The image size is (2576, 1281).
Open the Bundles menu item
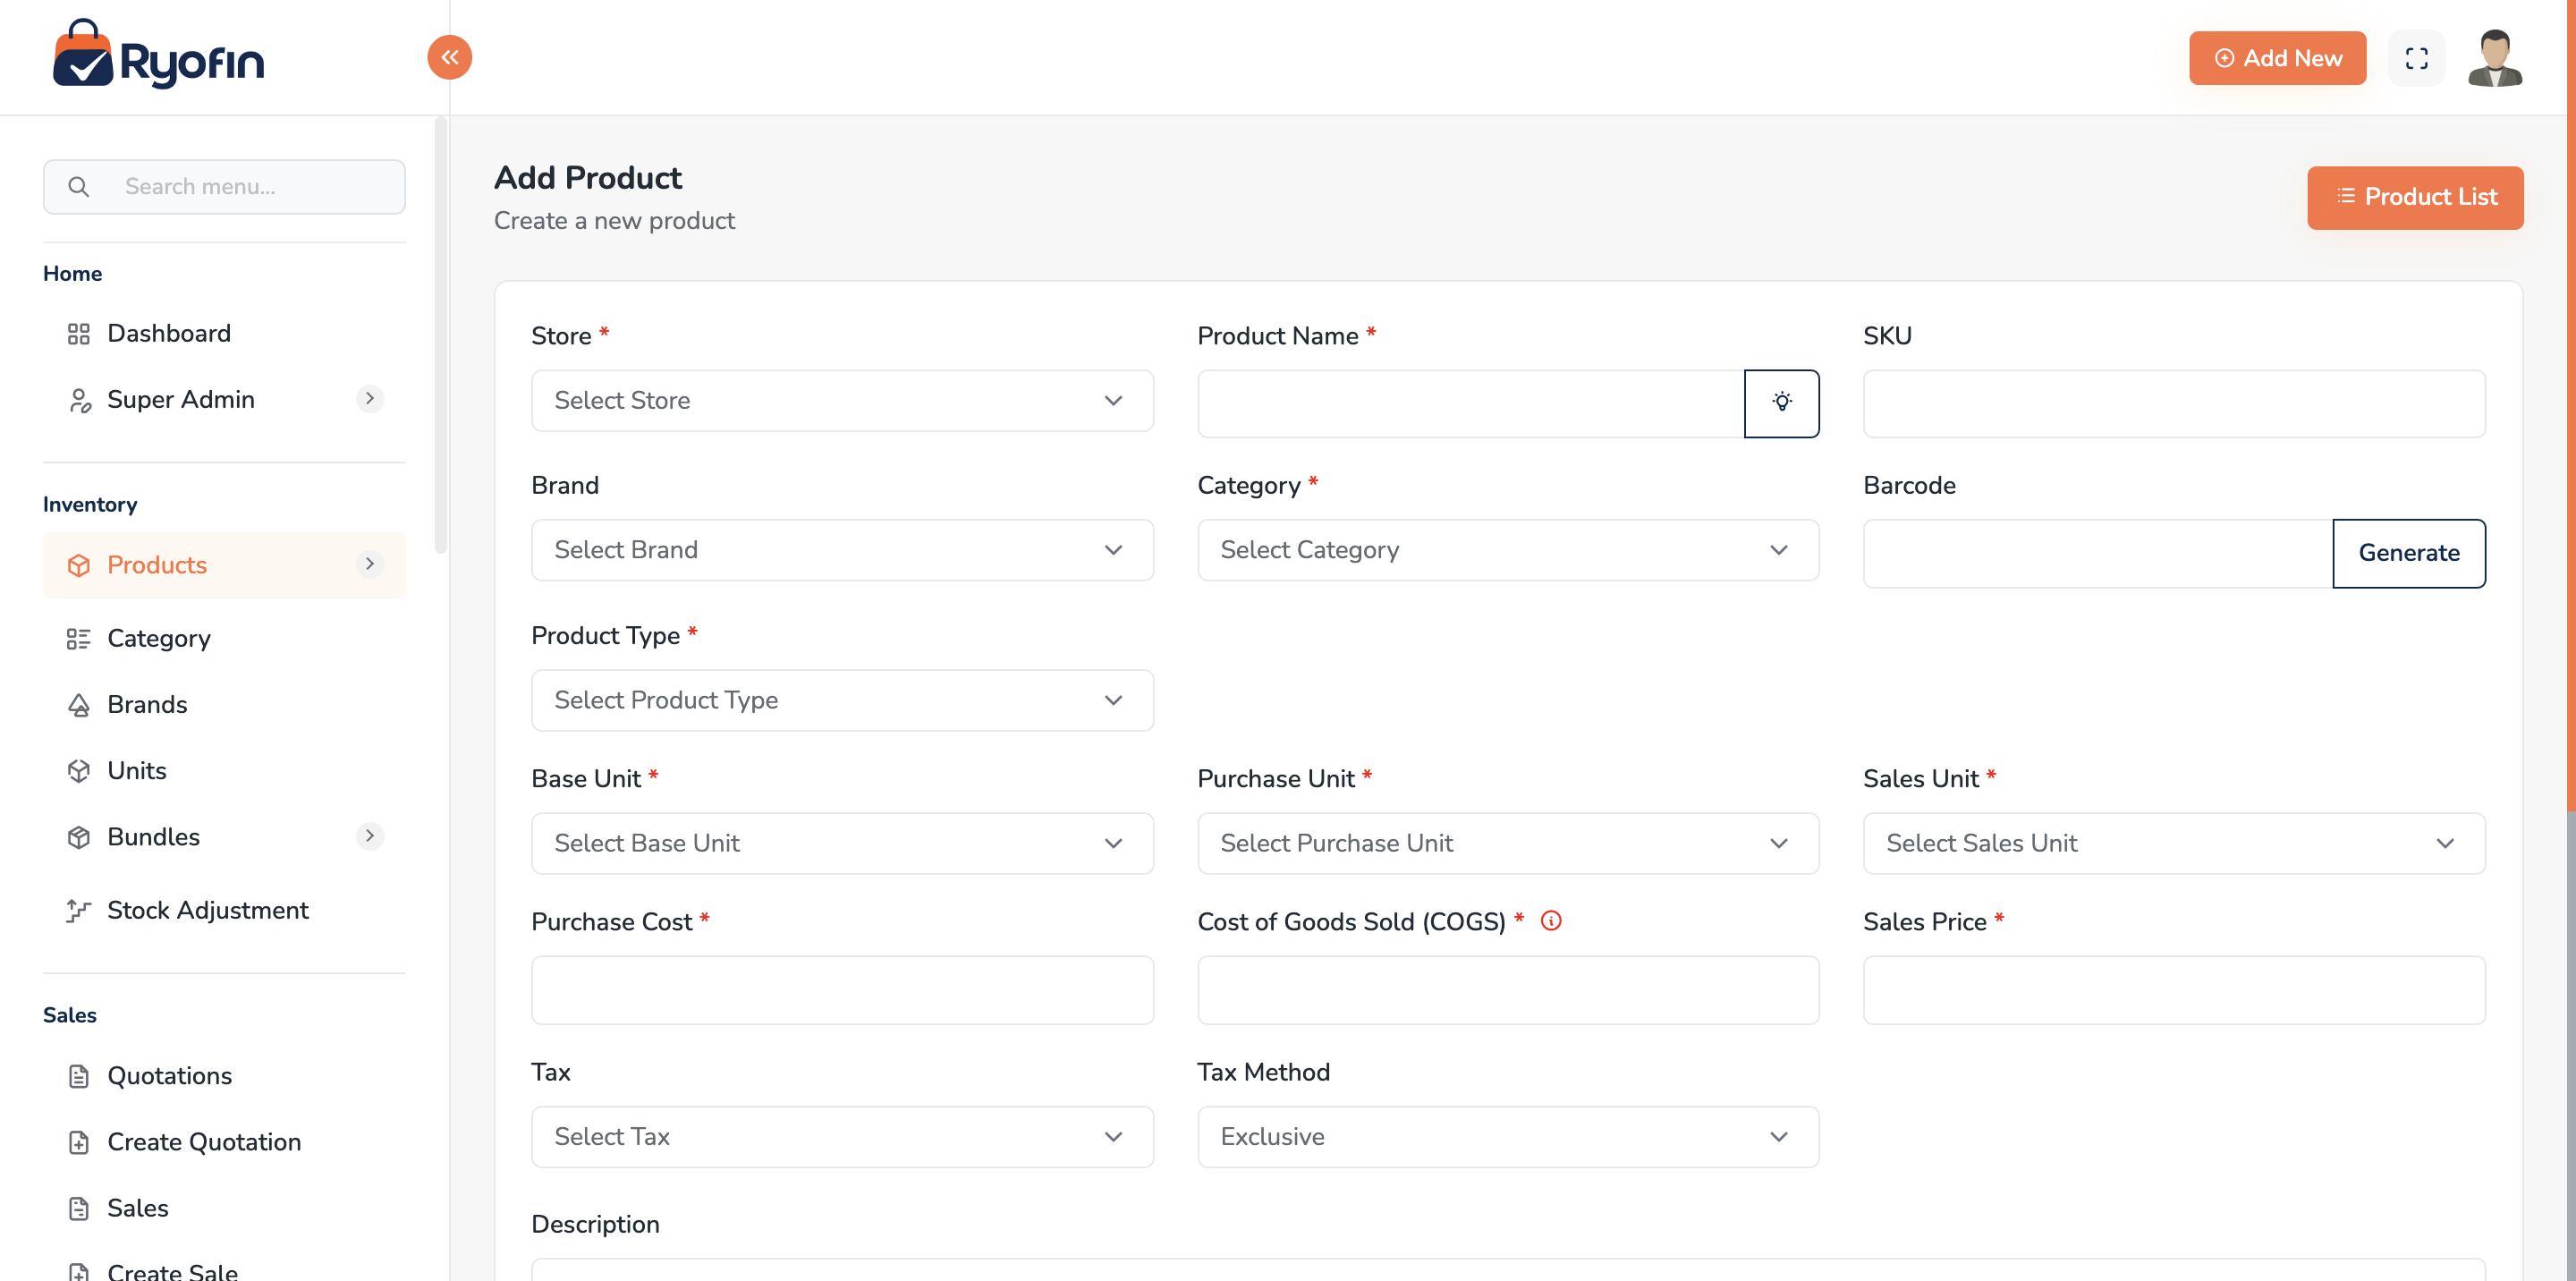pyautogui.click(x=224, y=837)
